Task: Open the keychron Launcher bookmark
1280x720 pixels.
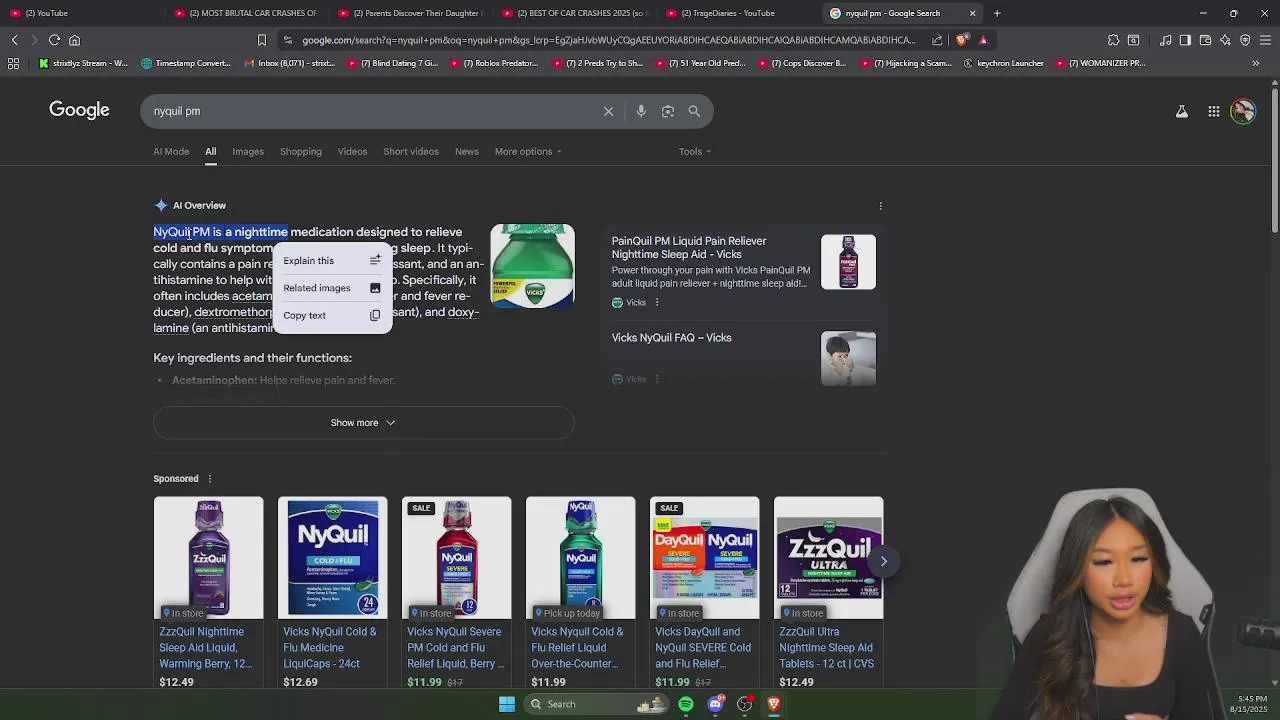Action: (1003, 63)
